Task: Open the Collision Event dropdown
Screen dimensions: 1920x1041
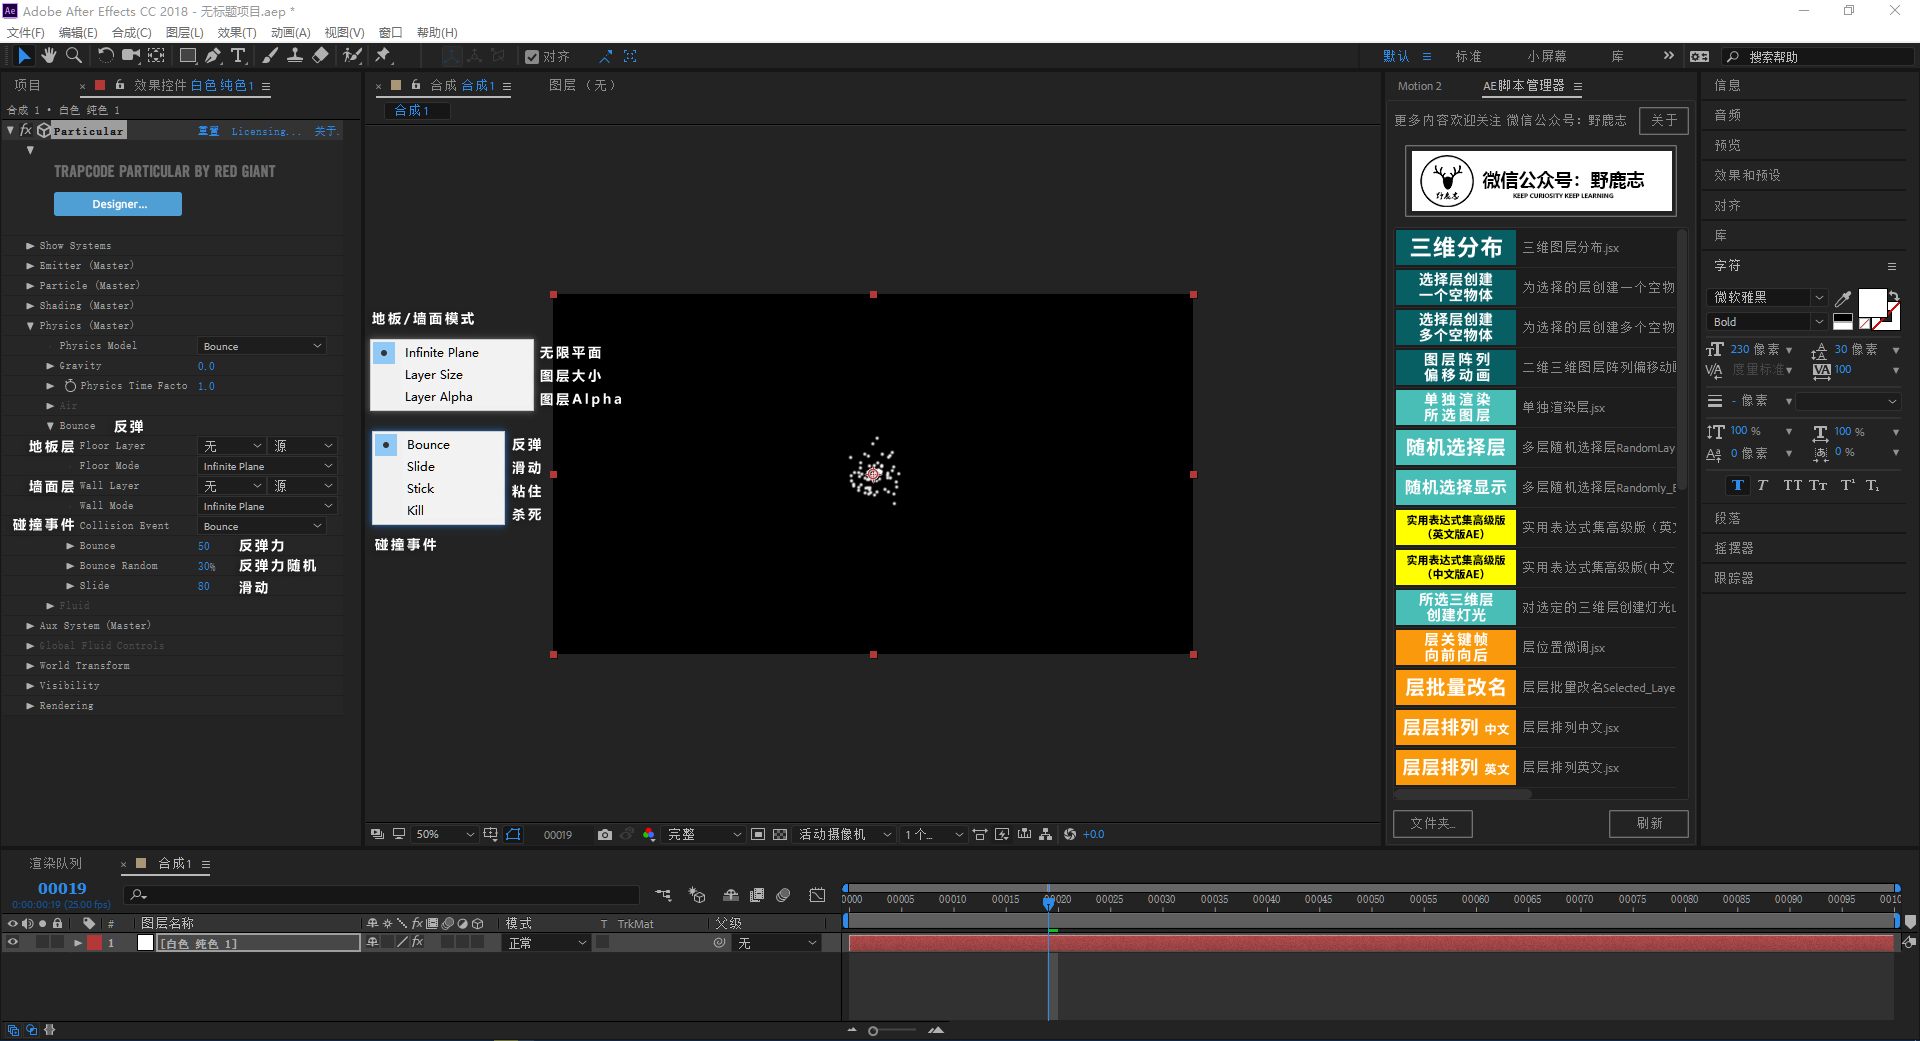Action: tap(262, 526)
